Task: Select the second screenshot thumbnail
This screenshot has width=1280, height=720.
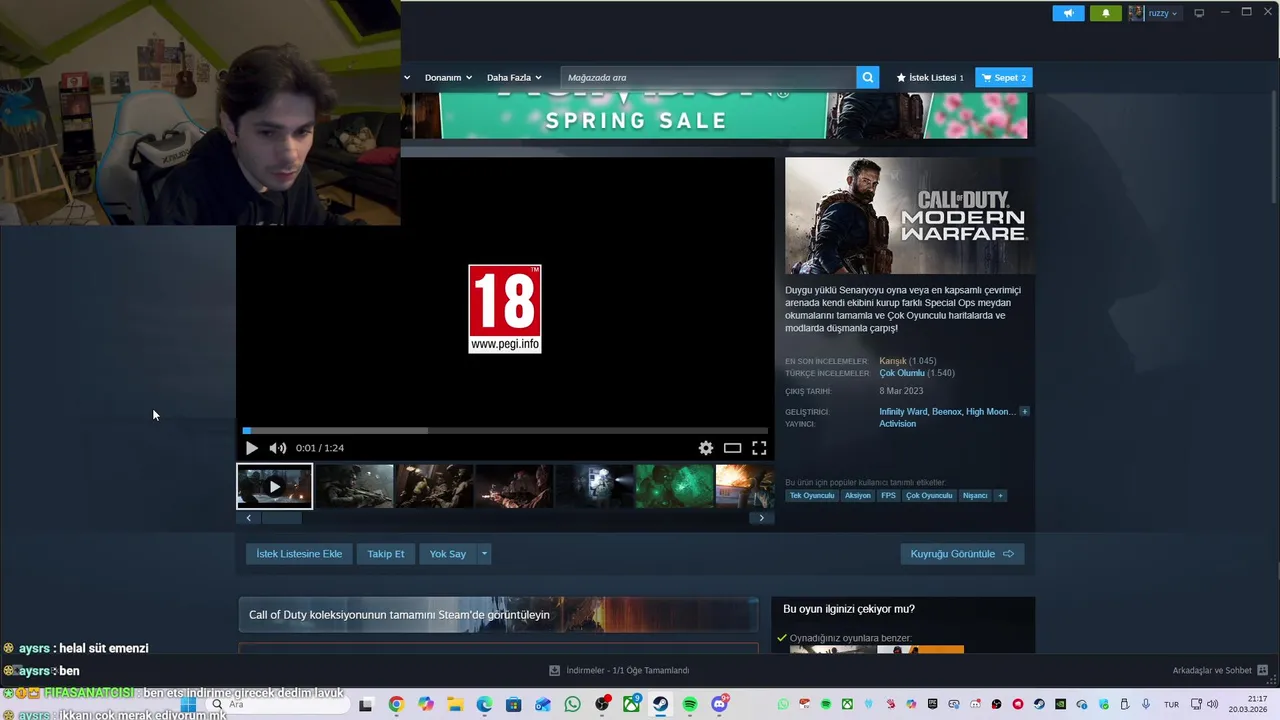Action: coord(355,486)
